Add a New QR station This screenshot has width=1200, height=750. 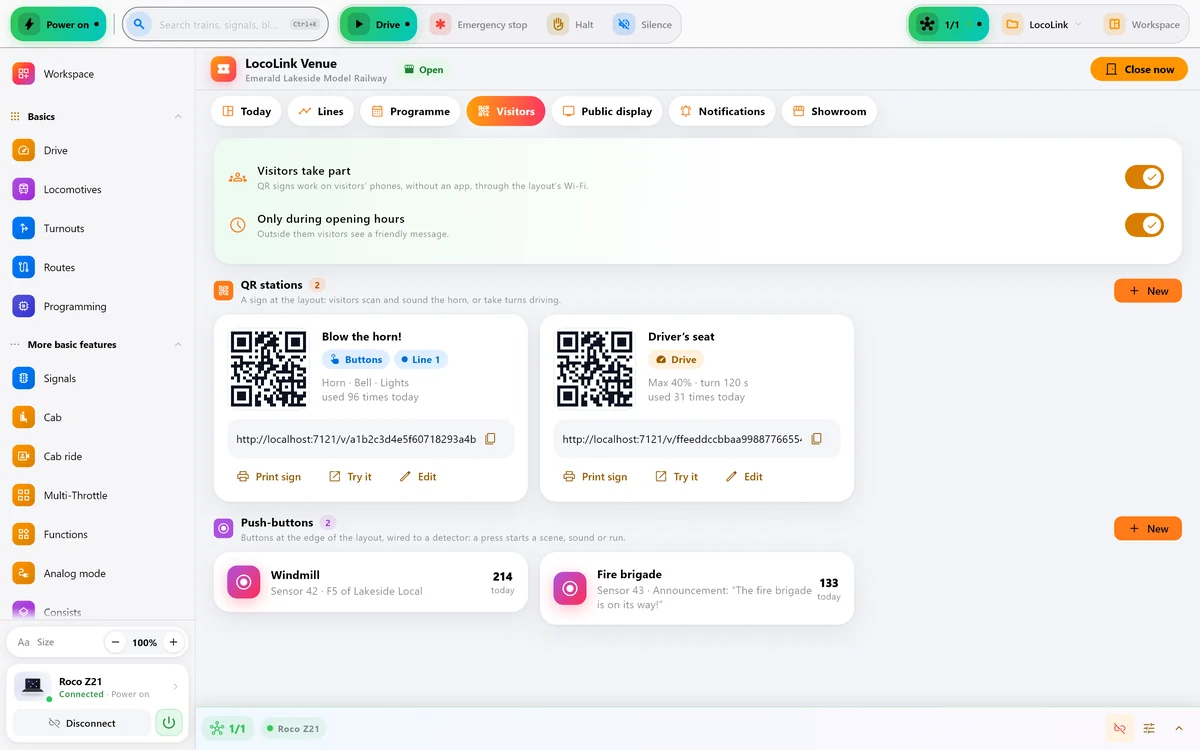1148,291
